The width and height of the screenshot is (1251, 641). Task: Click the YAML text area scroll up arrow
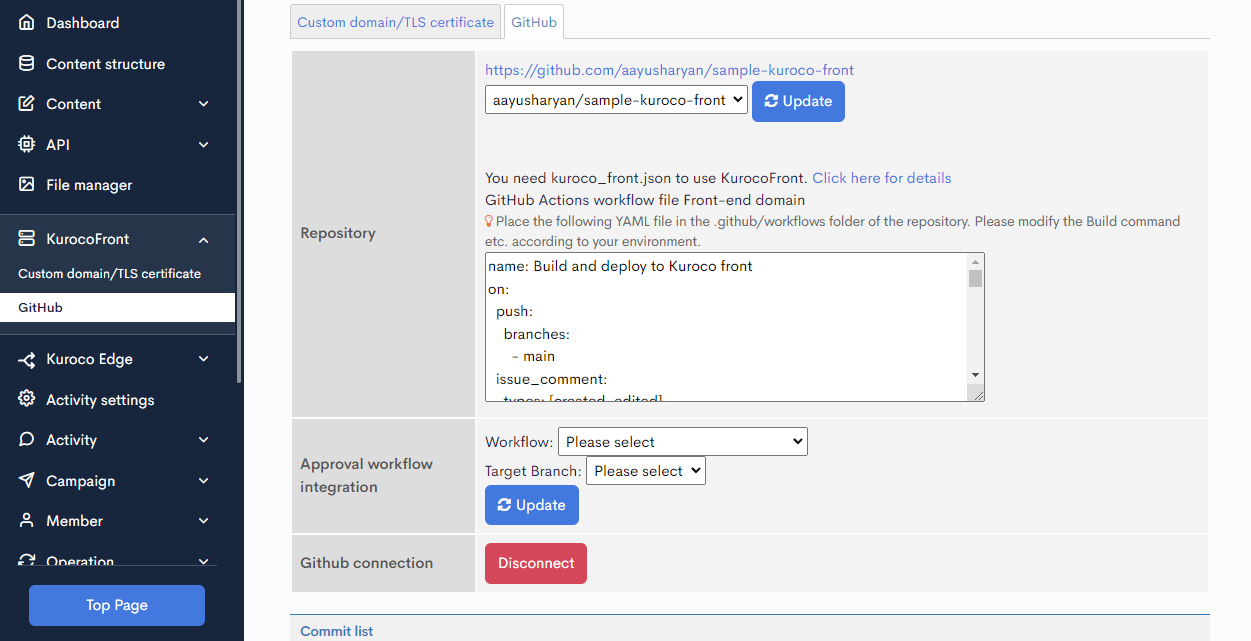pyautogui.click(x=976, y=262)
